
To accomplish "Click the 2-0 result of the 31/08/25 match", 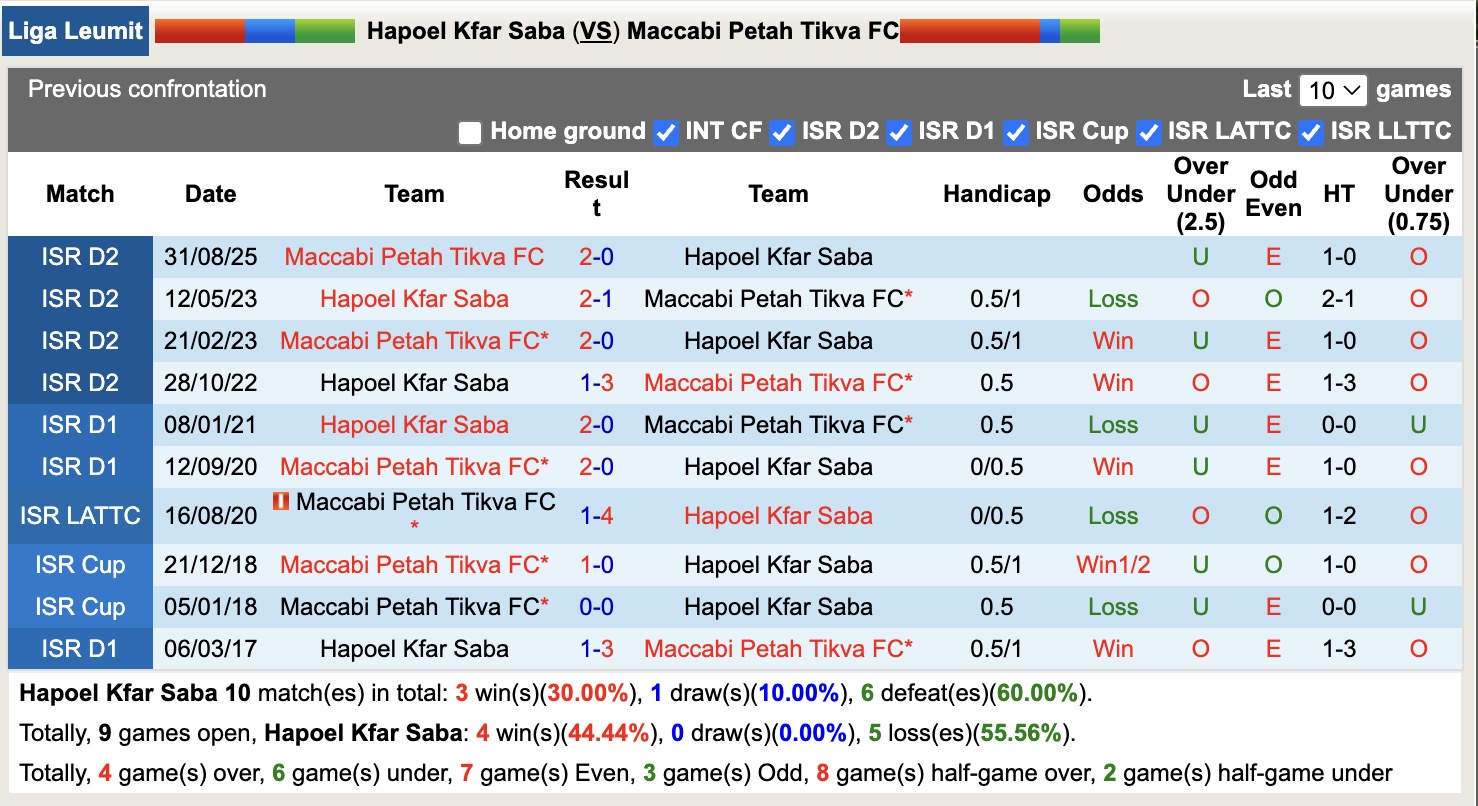I will pos(597,256).
